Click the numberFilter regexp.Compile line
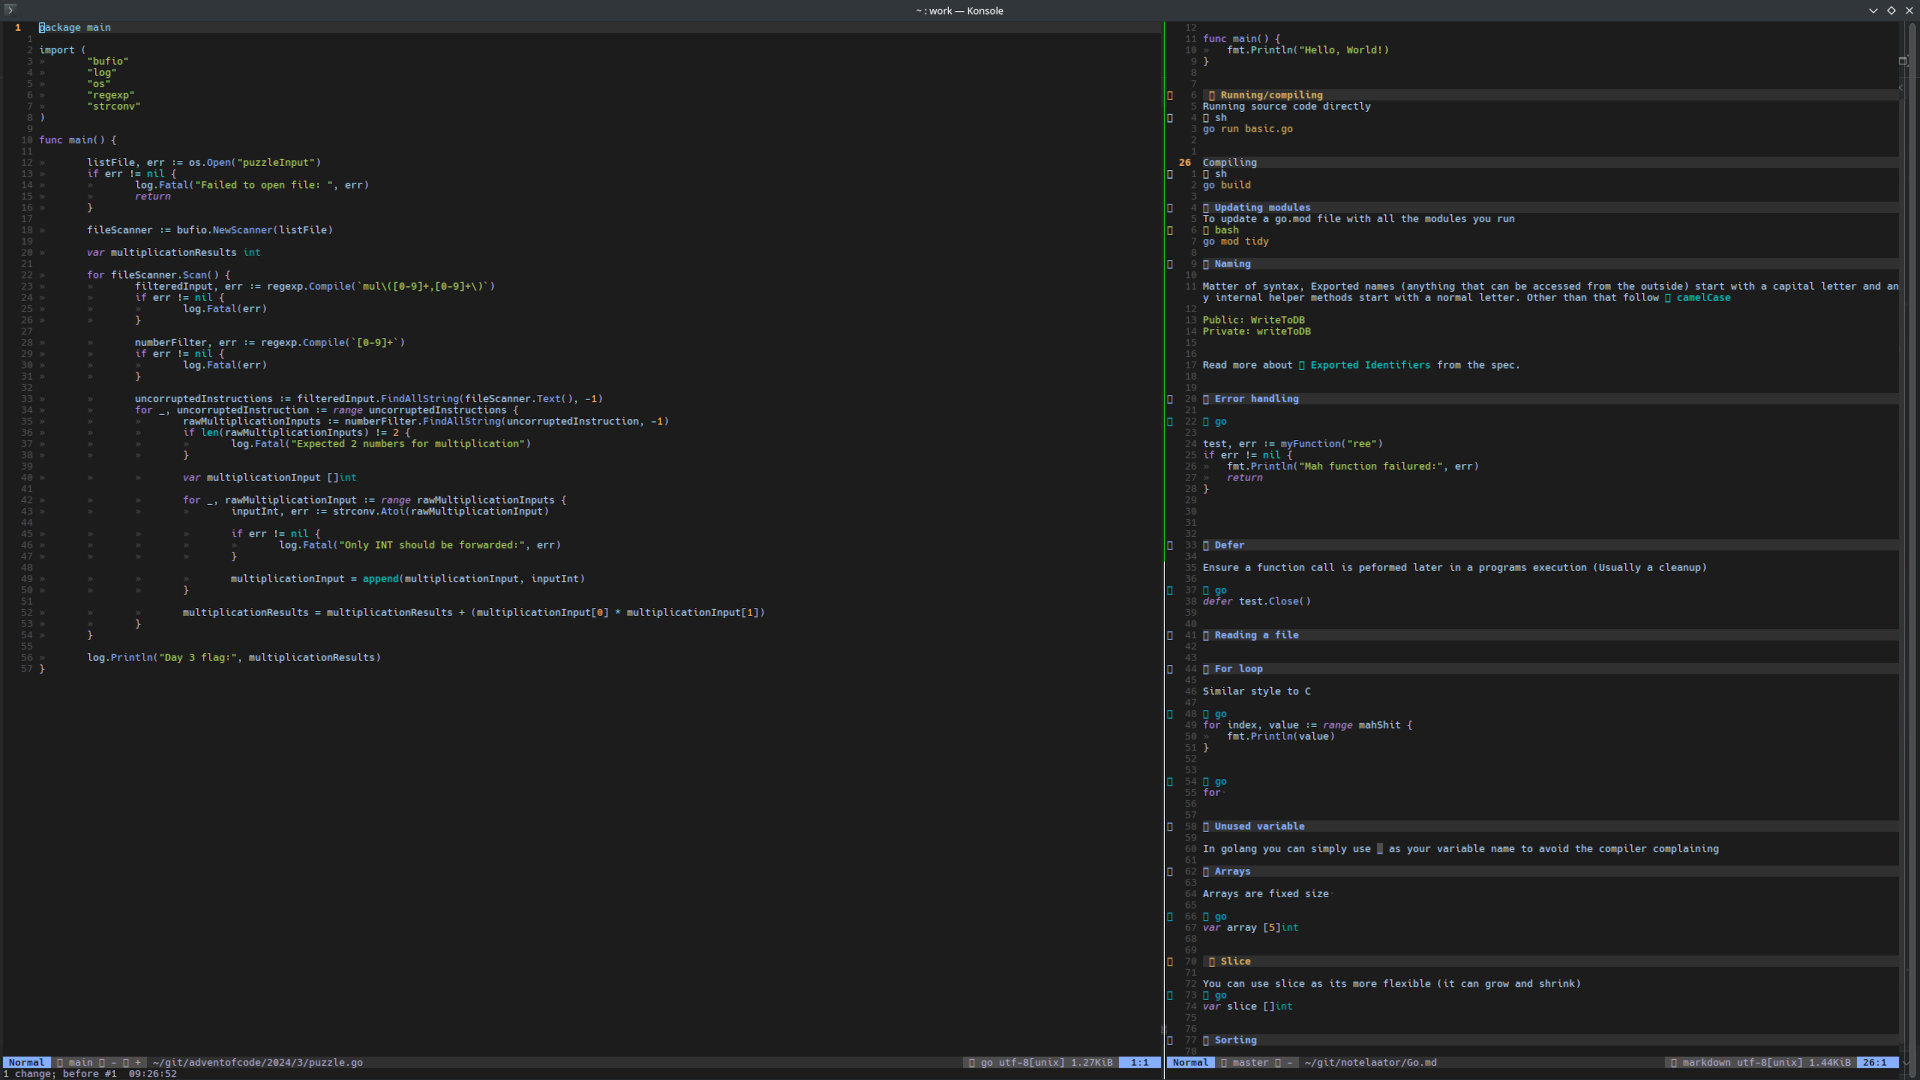The width and height of the screenshot is (1920, 1080). [270, 342]
